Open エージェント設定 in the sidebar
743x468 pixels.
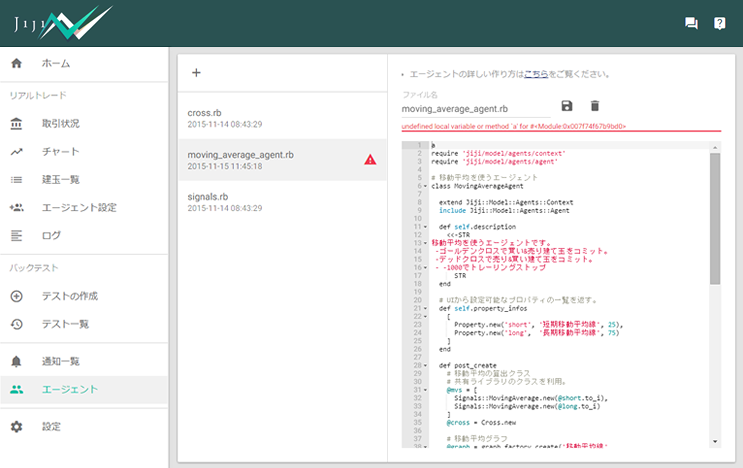(84, 207)
